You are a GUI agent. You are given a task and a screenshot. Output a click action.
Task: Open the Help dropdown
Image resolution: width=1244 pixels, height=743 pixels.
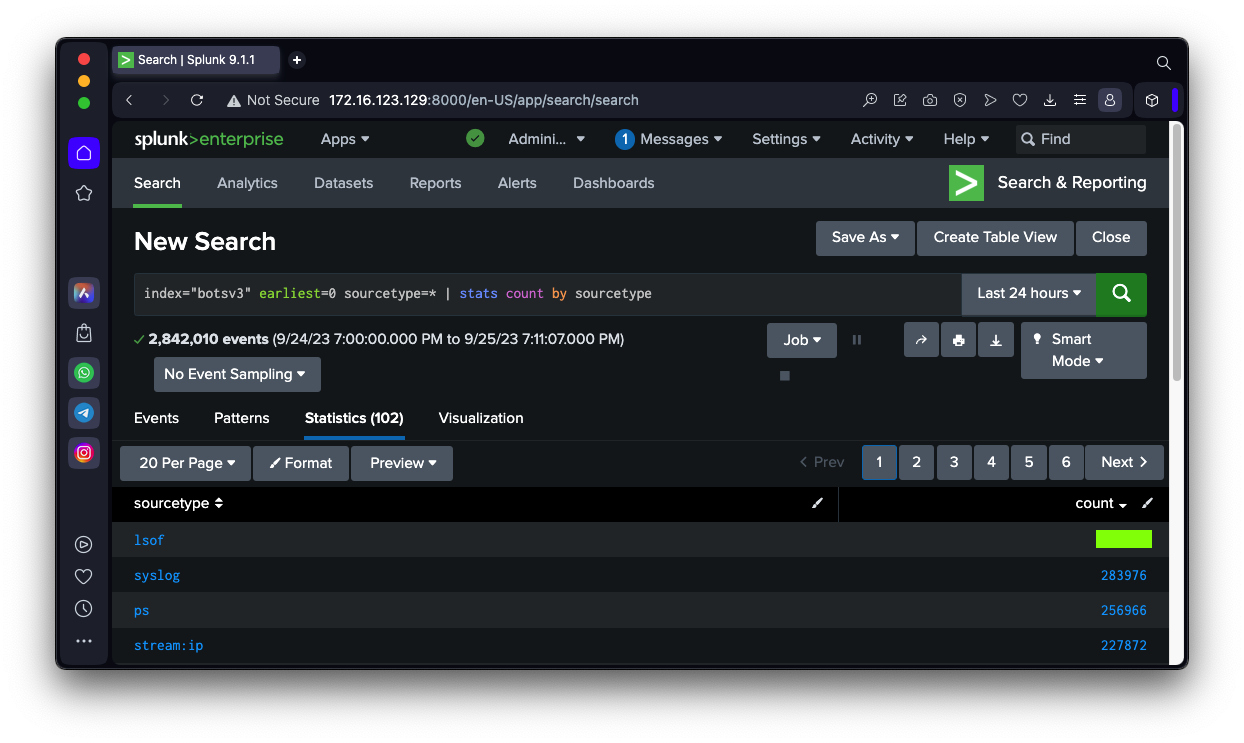[966, 139]
